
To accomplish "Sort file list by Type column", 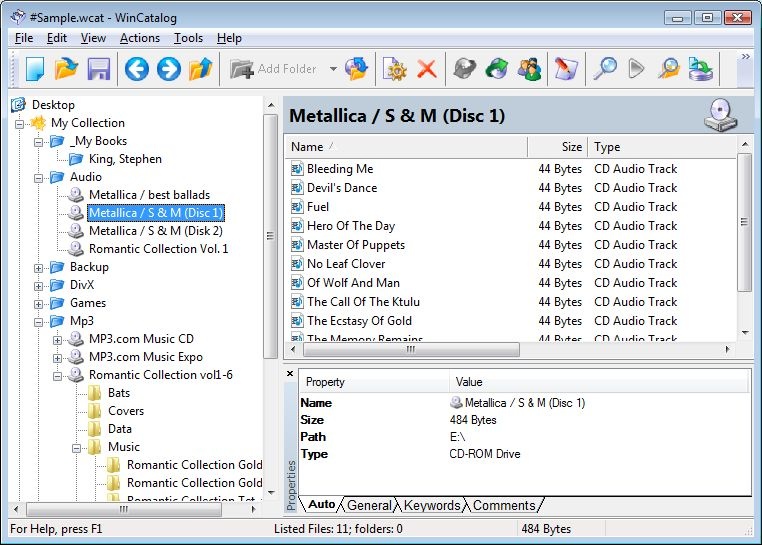I will click(x=662, y=147).
